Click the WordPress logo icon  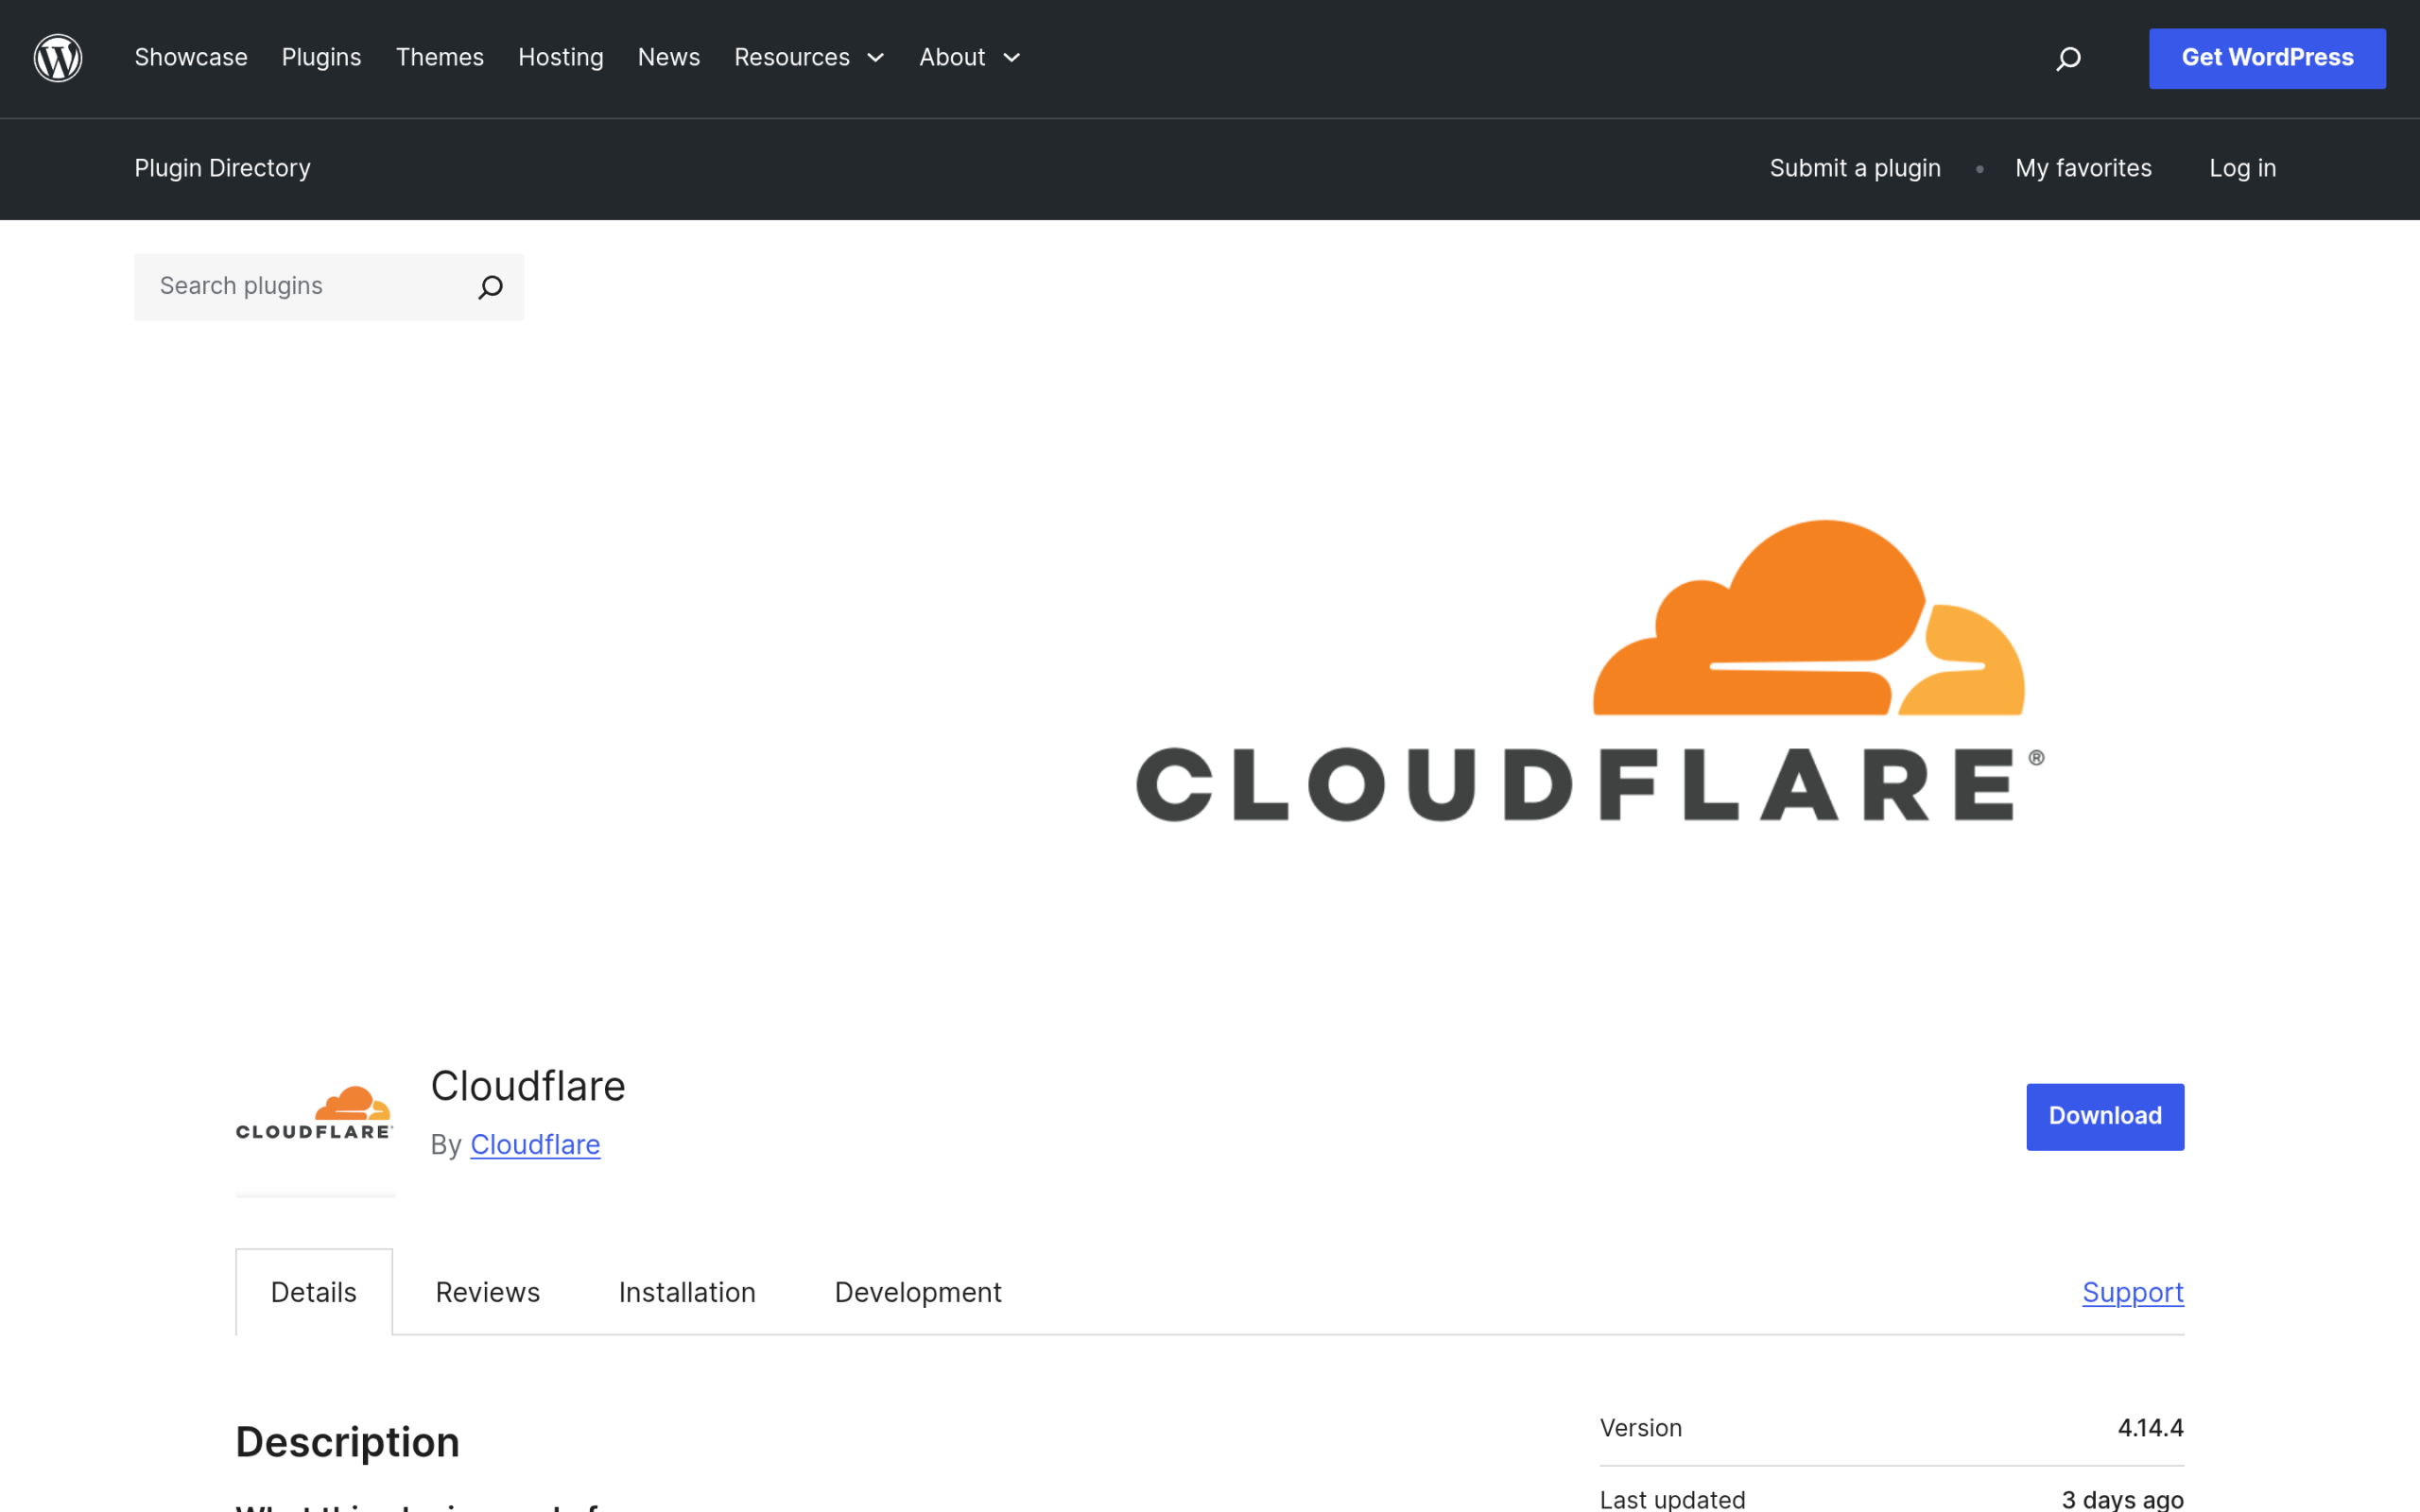pos(58,58)
